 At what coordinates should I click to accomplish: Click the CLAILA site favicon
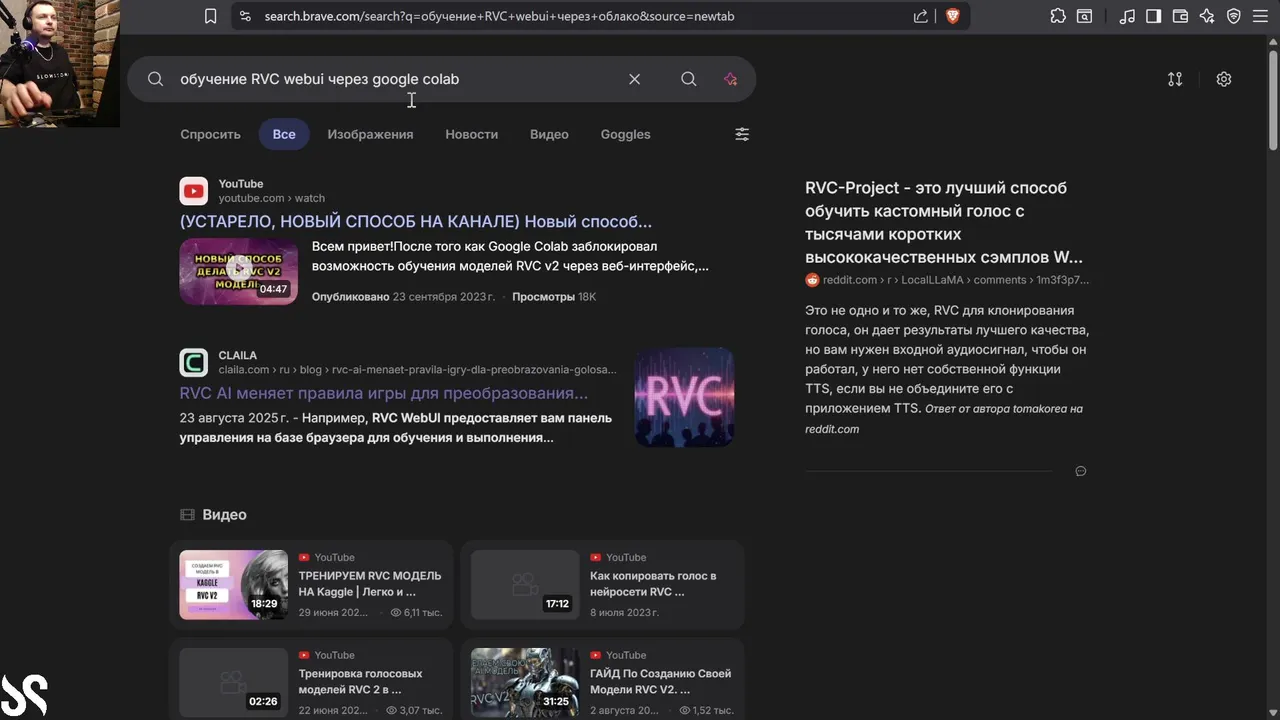(193, 362)
